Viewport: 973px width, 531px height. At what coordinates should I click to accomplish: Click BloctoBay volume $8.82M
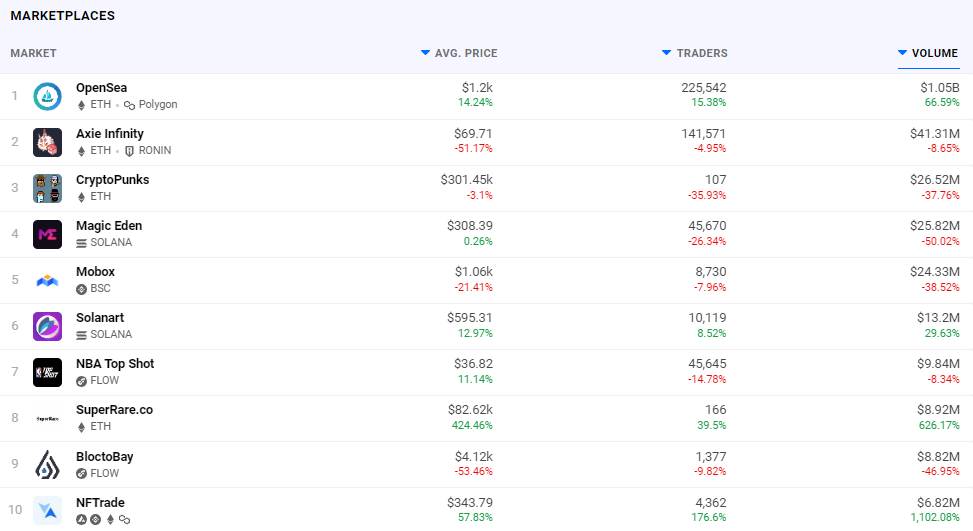tap(938, 457)
